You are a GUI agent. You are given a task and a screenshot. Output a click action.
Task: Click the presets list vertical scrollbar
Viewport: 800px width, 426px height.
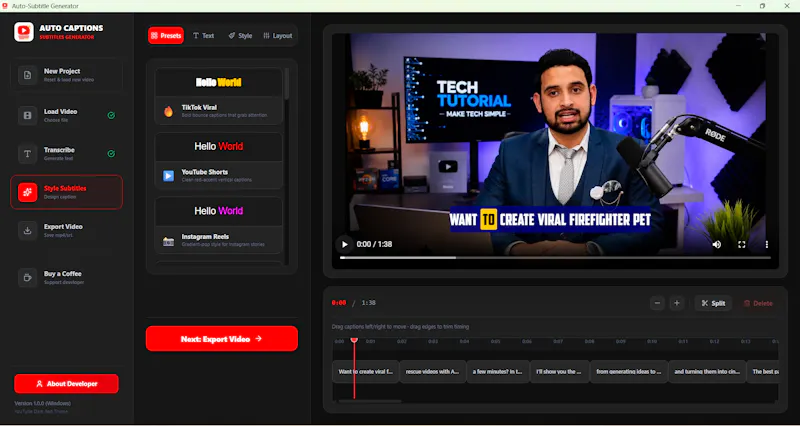click(287, 84)
